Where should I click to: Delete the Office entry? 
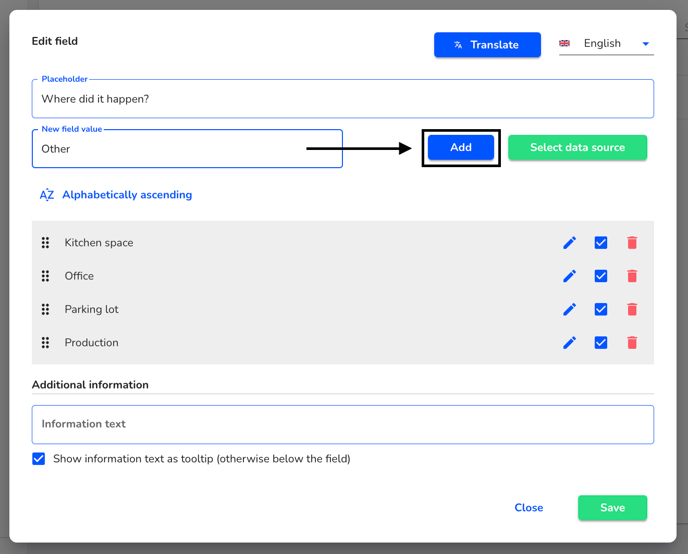click(632, 276)
